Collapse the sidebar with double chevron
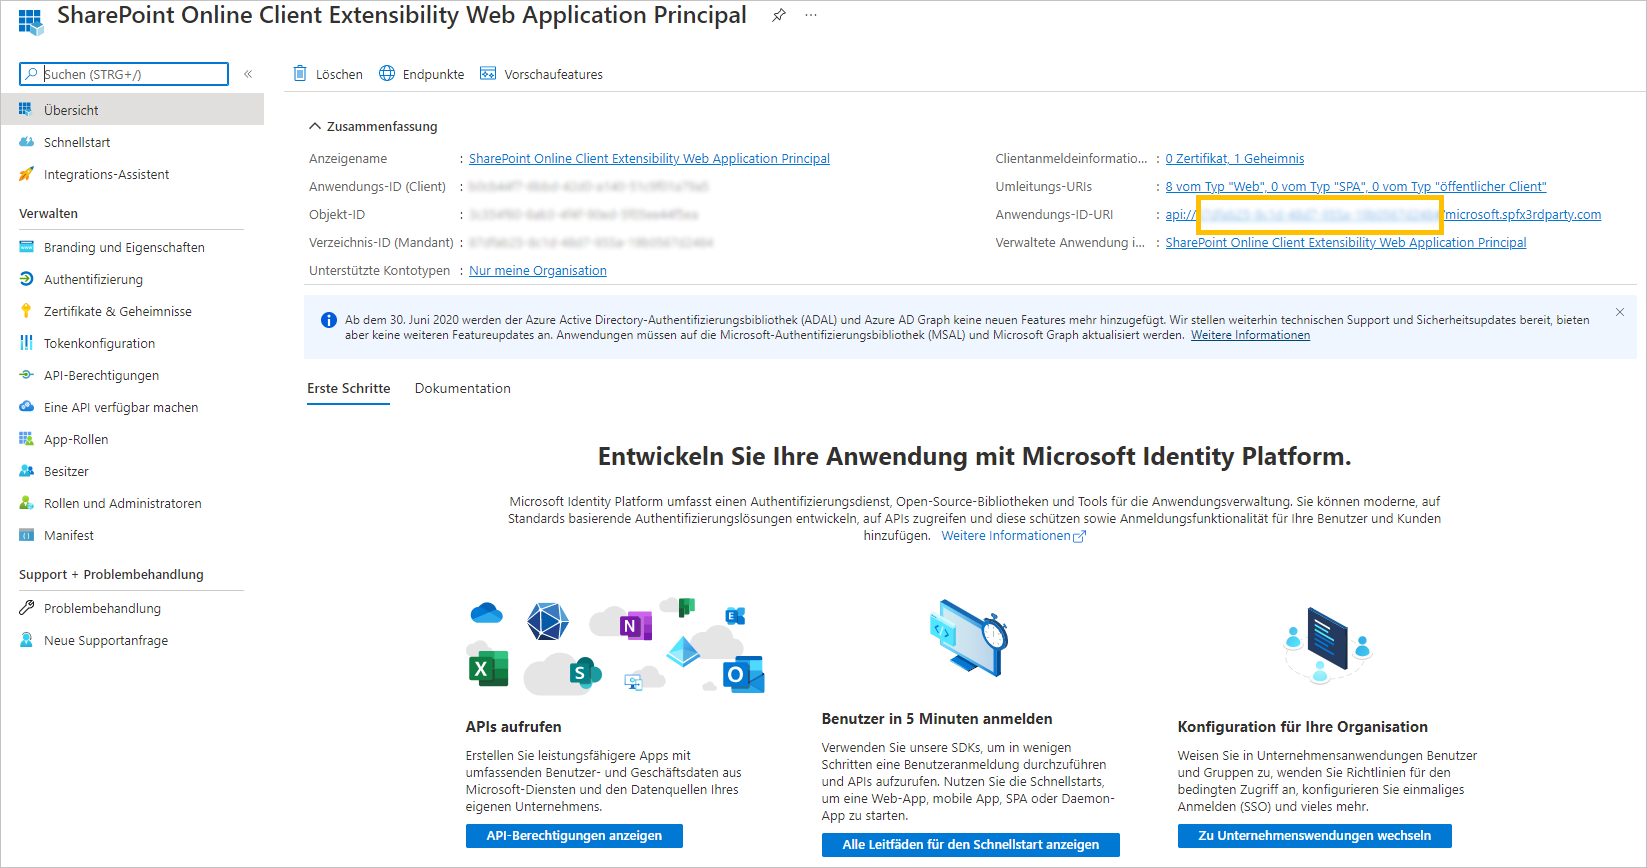Image resolution: width=1647 pixels, height=868 pixels. [x=248, y=74]
